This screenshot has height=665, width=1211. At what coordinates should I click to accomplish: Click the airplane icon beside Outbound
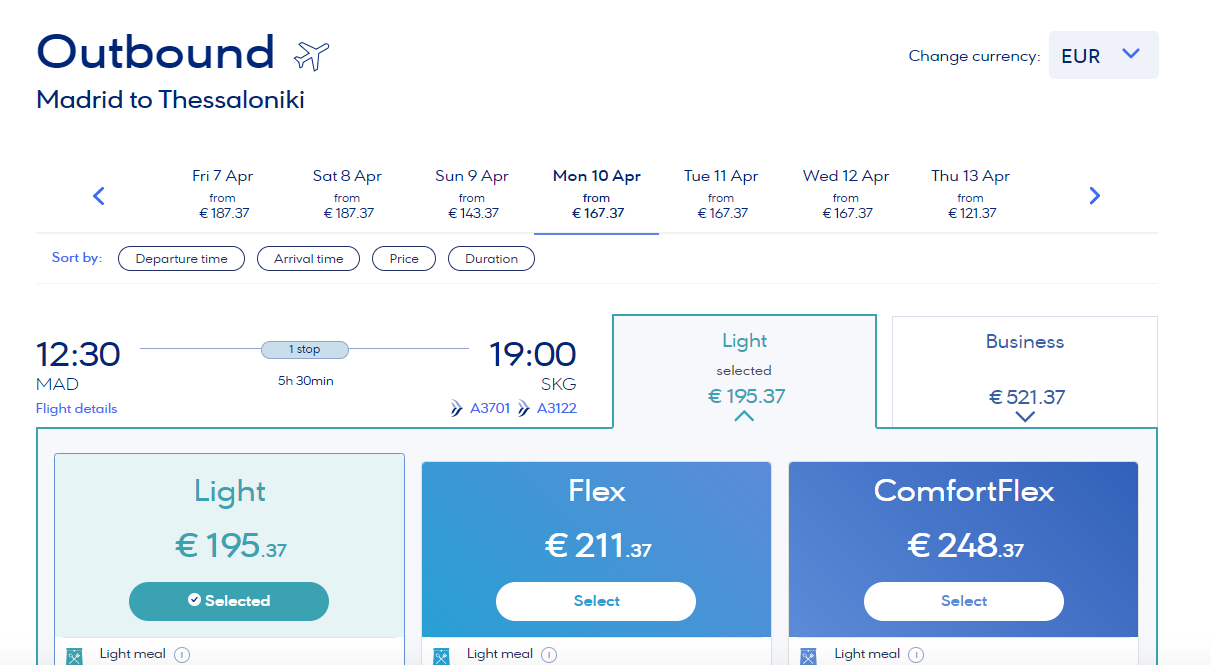(x=311, y=55)
